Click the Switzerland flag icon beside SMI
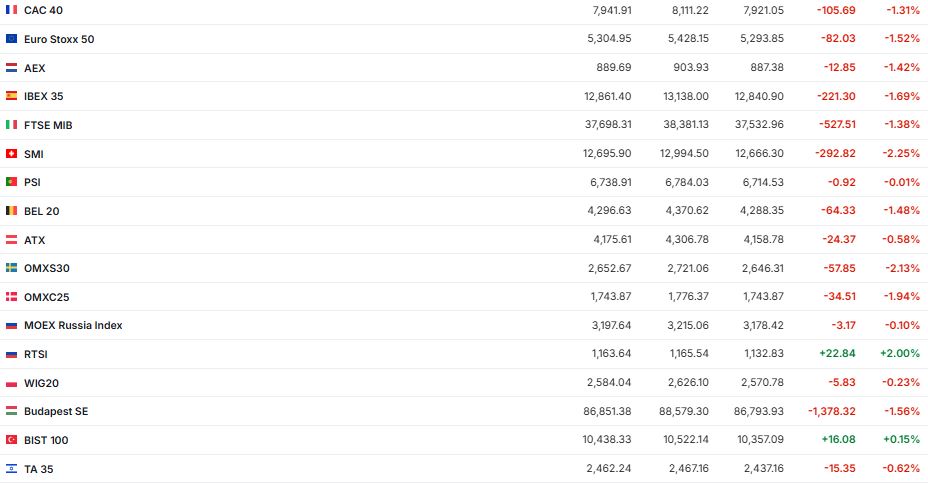The width and height of the screenshot is (928, 484). [12, 154]
